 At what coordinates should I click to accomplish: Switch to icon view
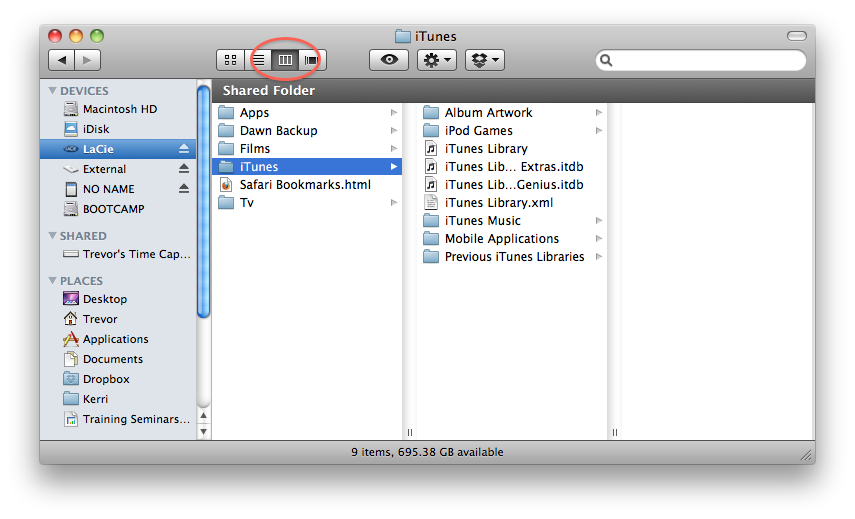230,60
